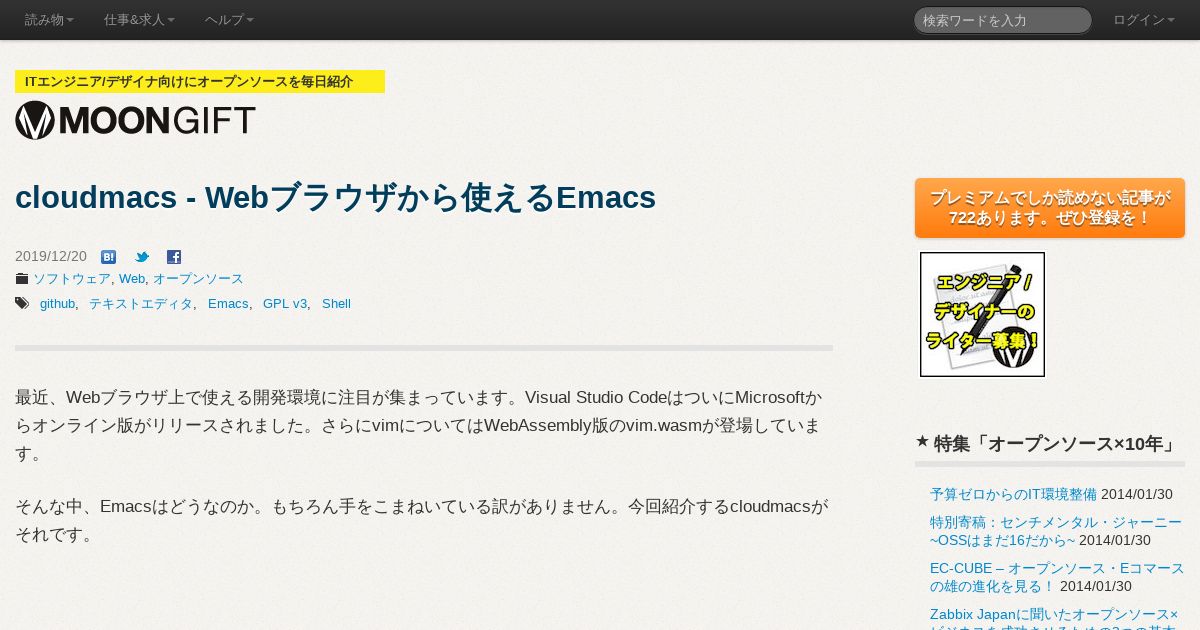This screenshot has width=1200, height=630.
Task: Click the github tag
Action: pos(57,303)
